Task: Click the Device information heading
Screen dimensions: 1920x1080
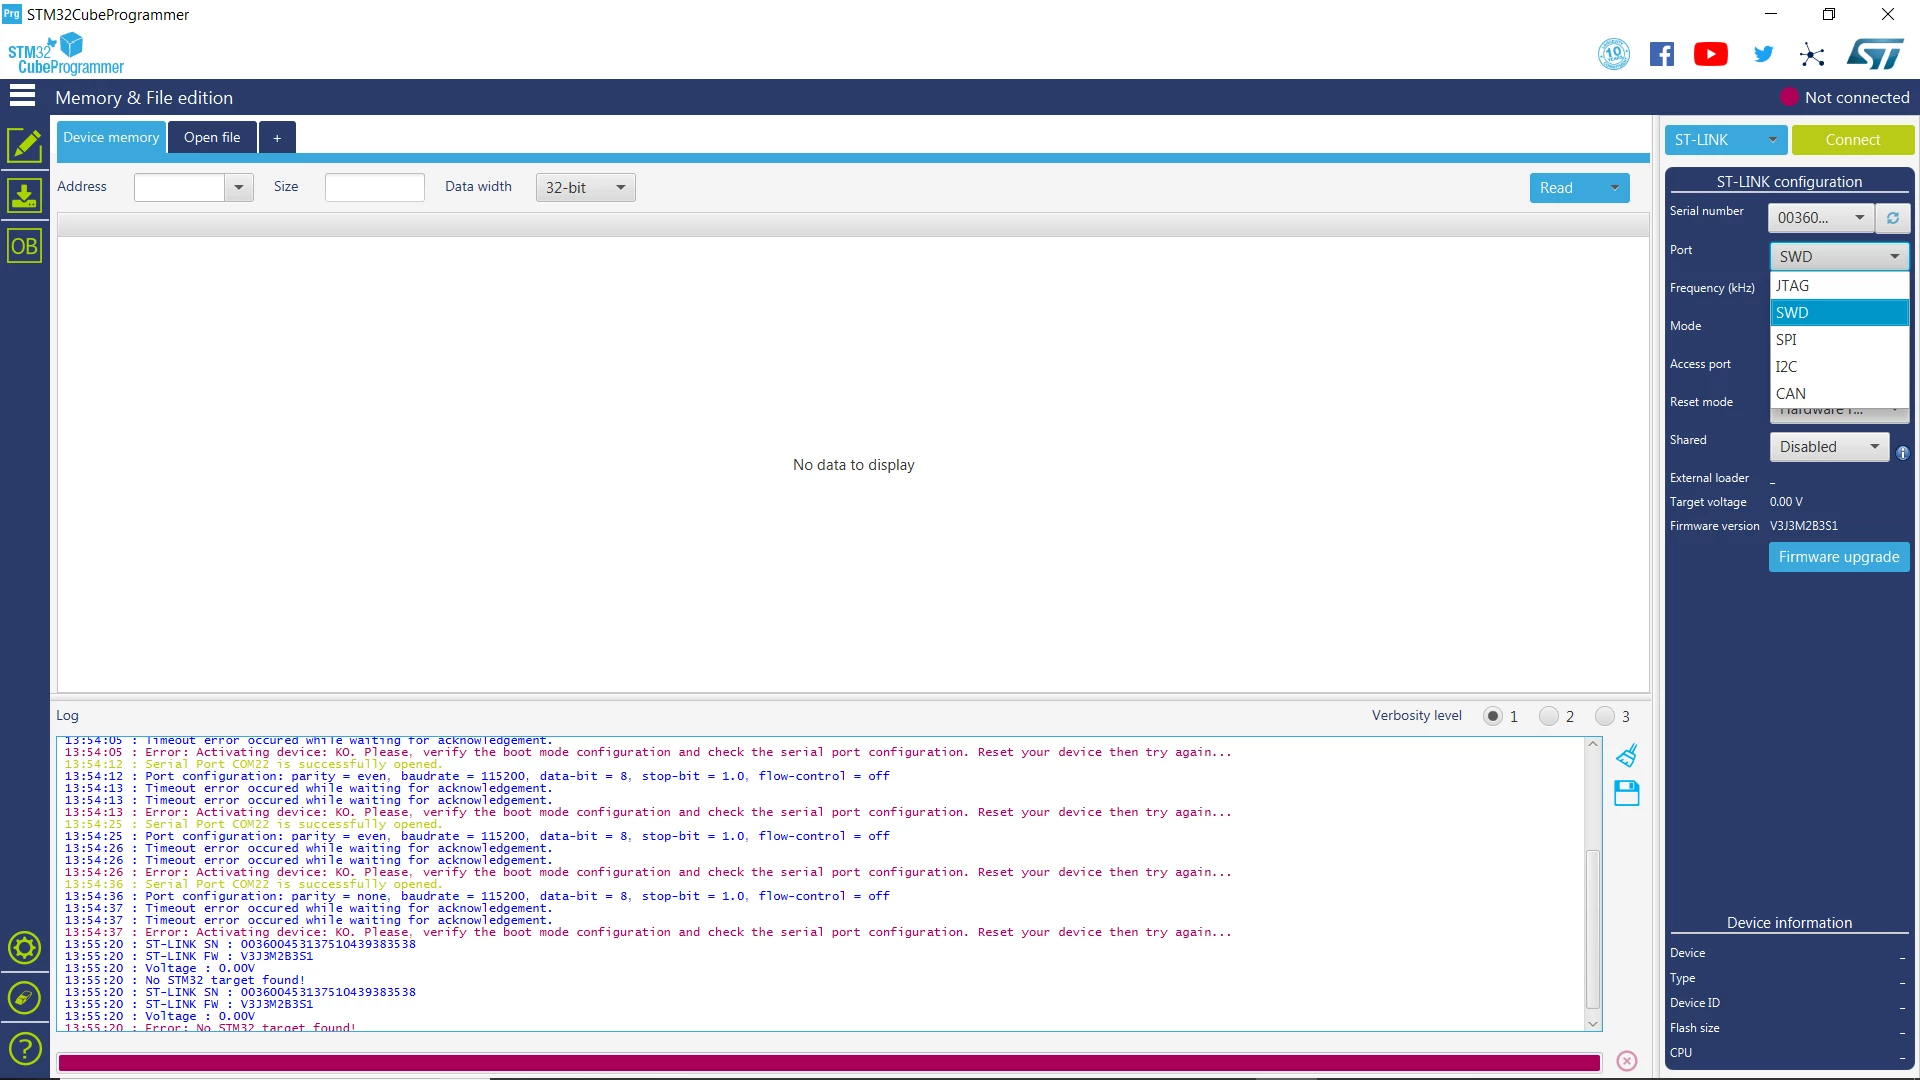Action: pos(1789,923)
